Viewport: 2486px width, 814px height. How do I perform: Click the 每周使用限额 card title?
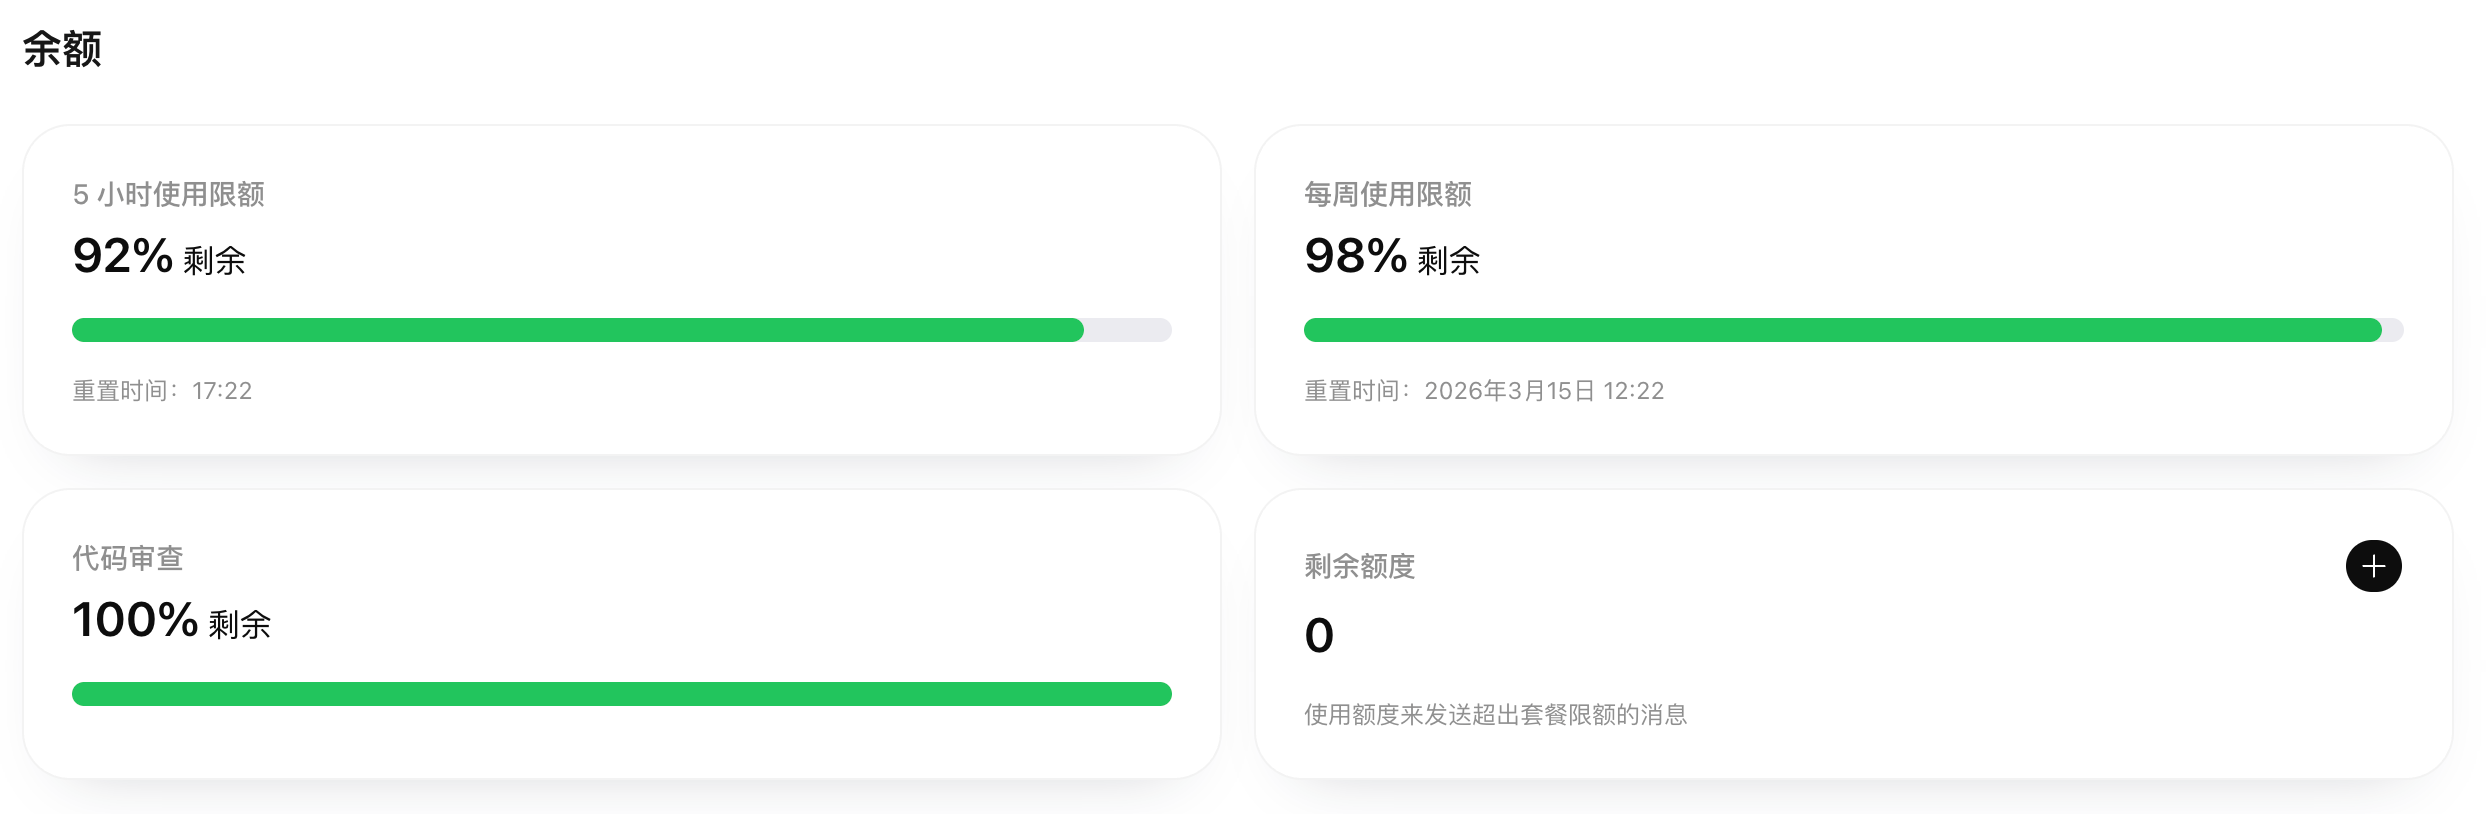coord(1388,194)
